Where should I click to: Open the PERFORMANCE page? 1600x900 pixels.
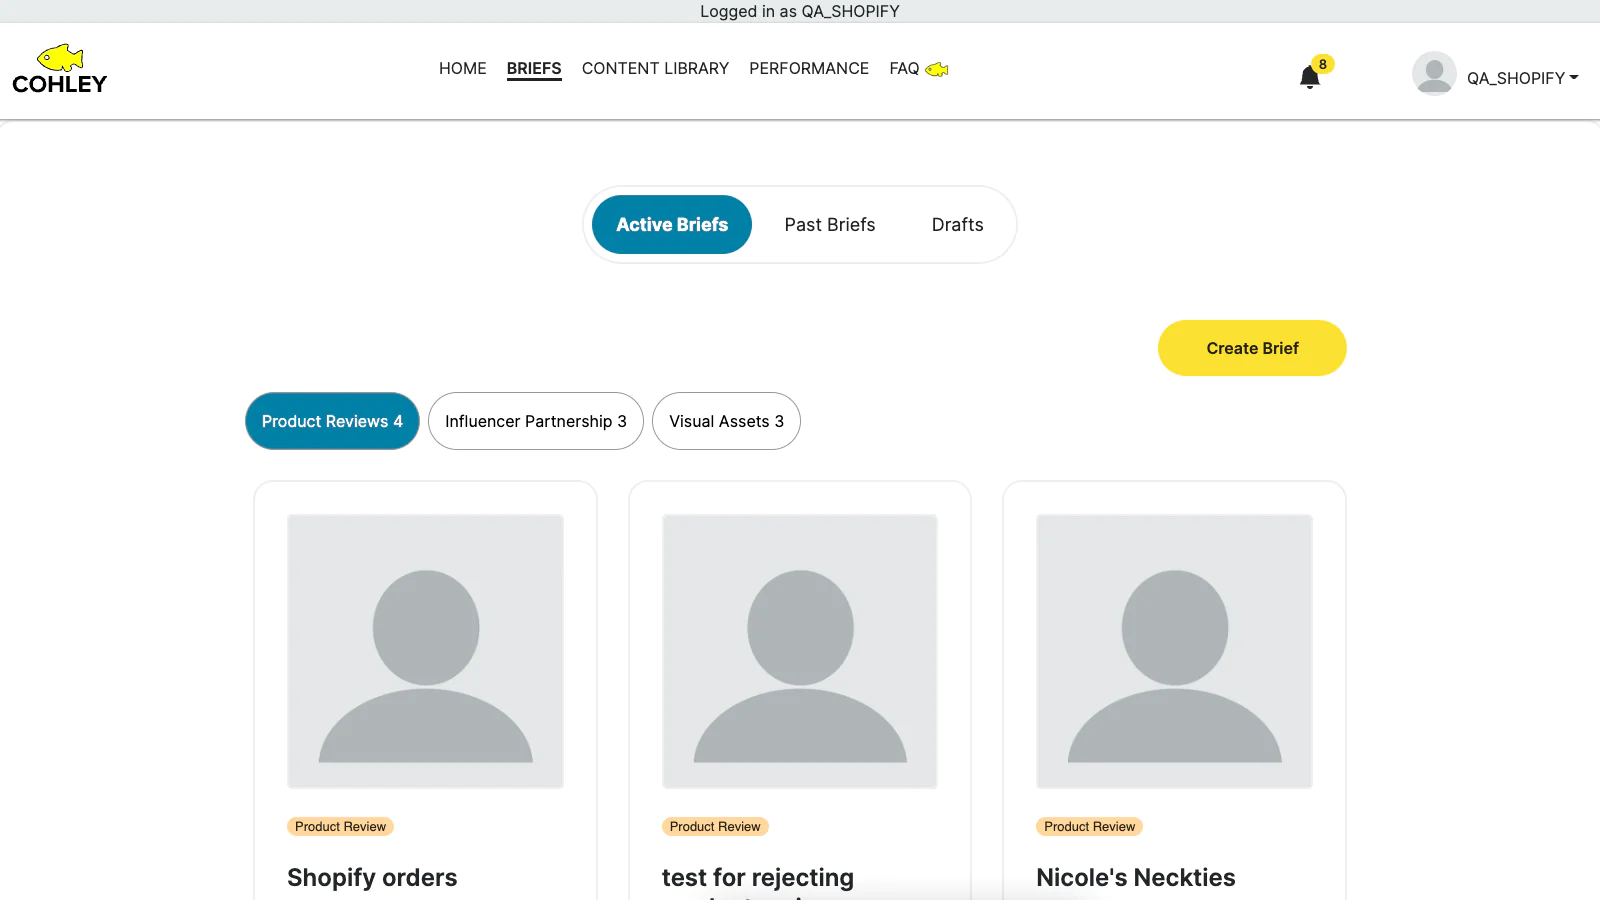pyautogui.click(x=809, y=68)
